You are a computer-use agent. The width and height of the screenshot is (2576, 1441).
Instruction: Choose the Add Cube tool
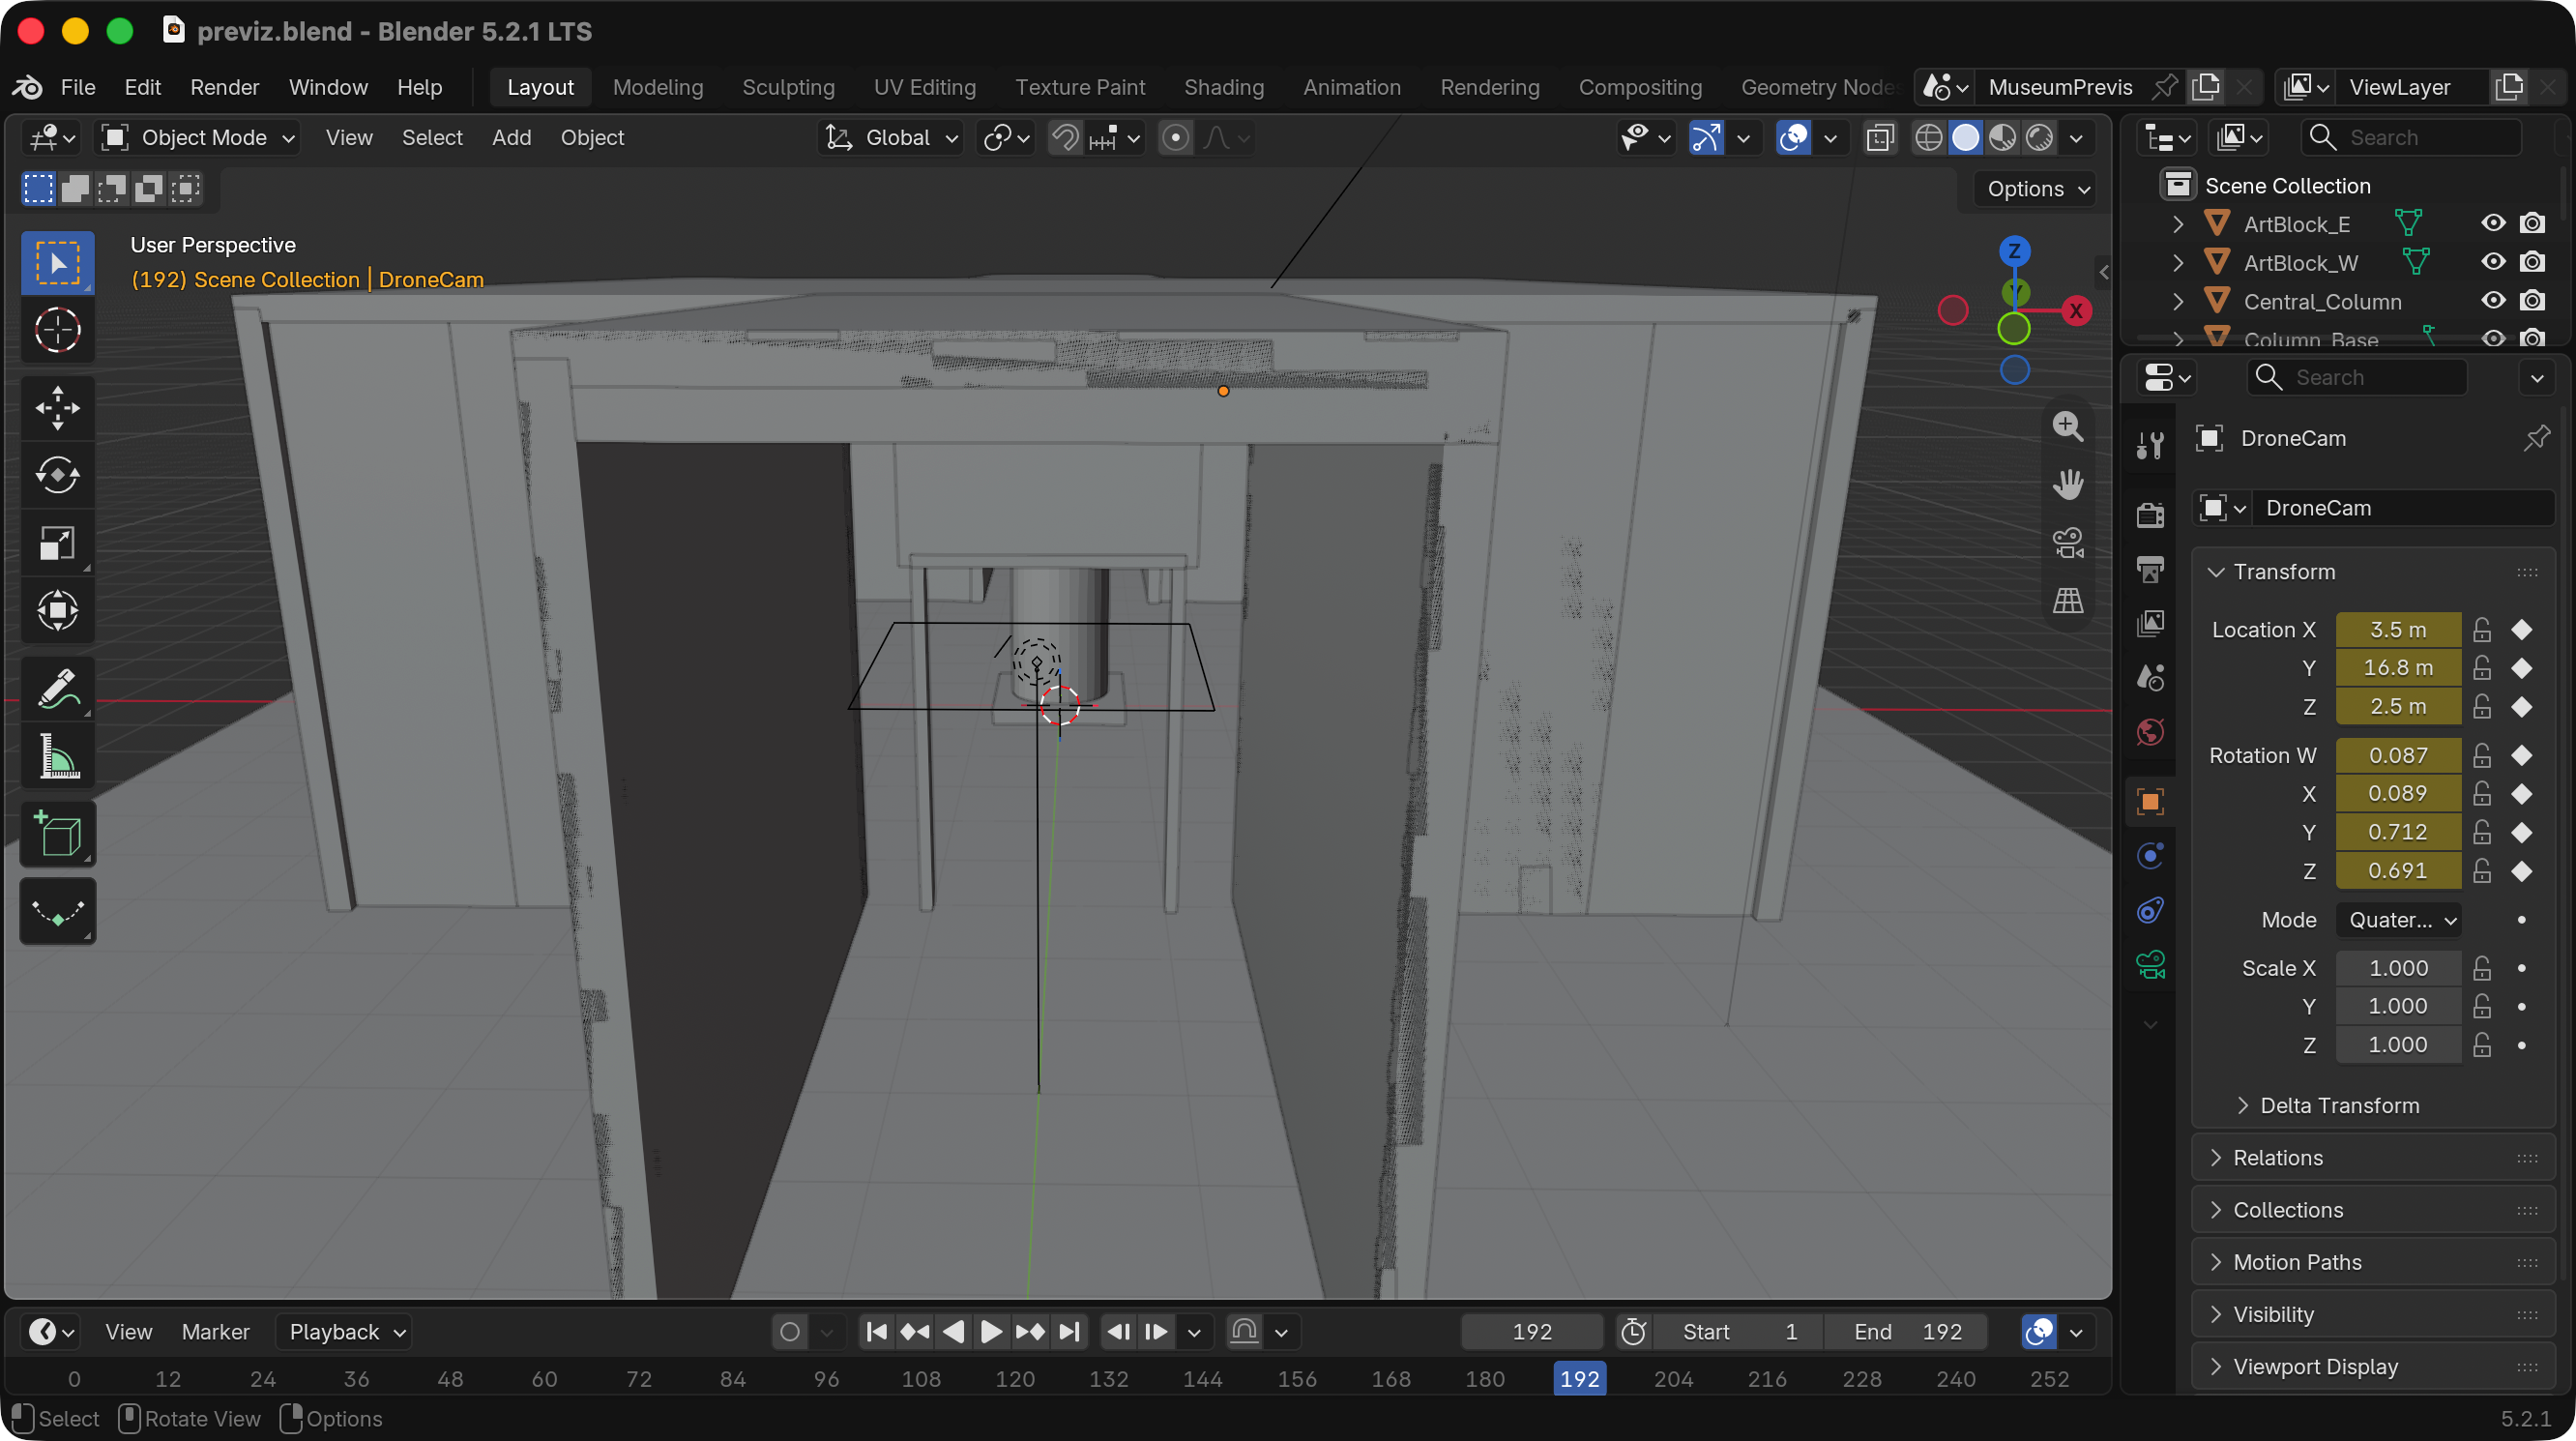pos(57,834)
